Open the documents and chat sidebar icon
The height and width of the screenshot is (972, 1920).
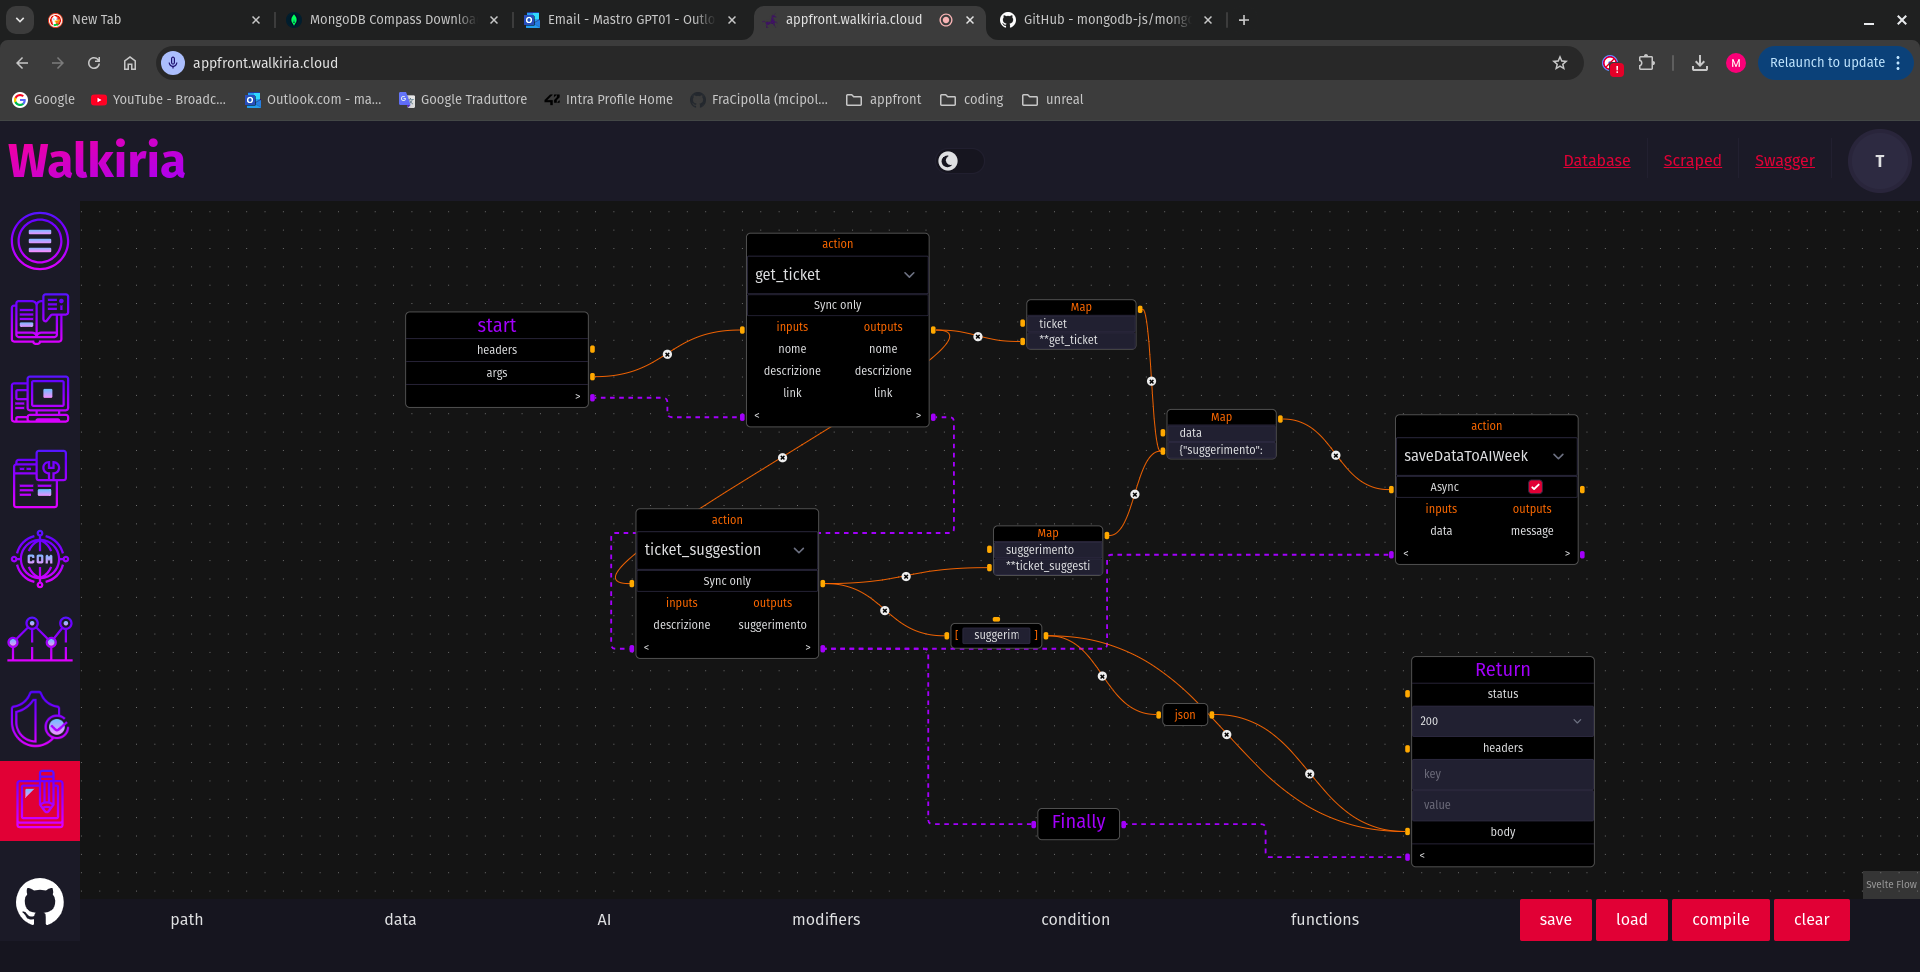[40, 320]
